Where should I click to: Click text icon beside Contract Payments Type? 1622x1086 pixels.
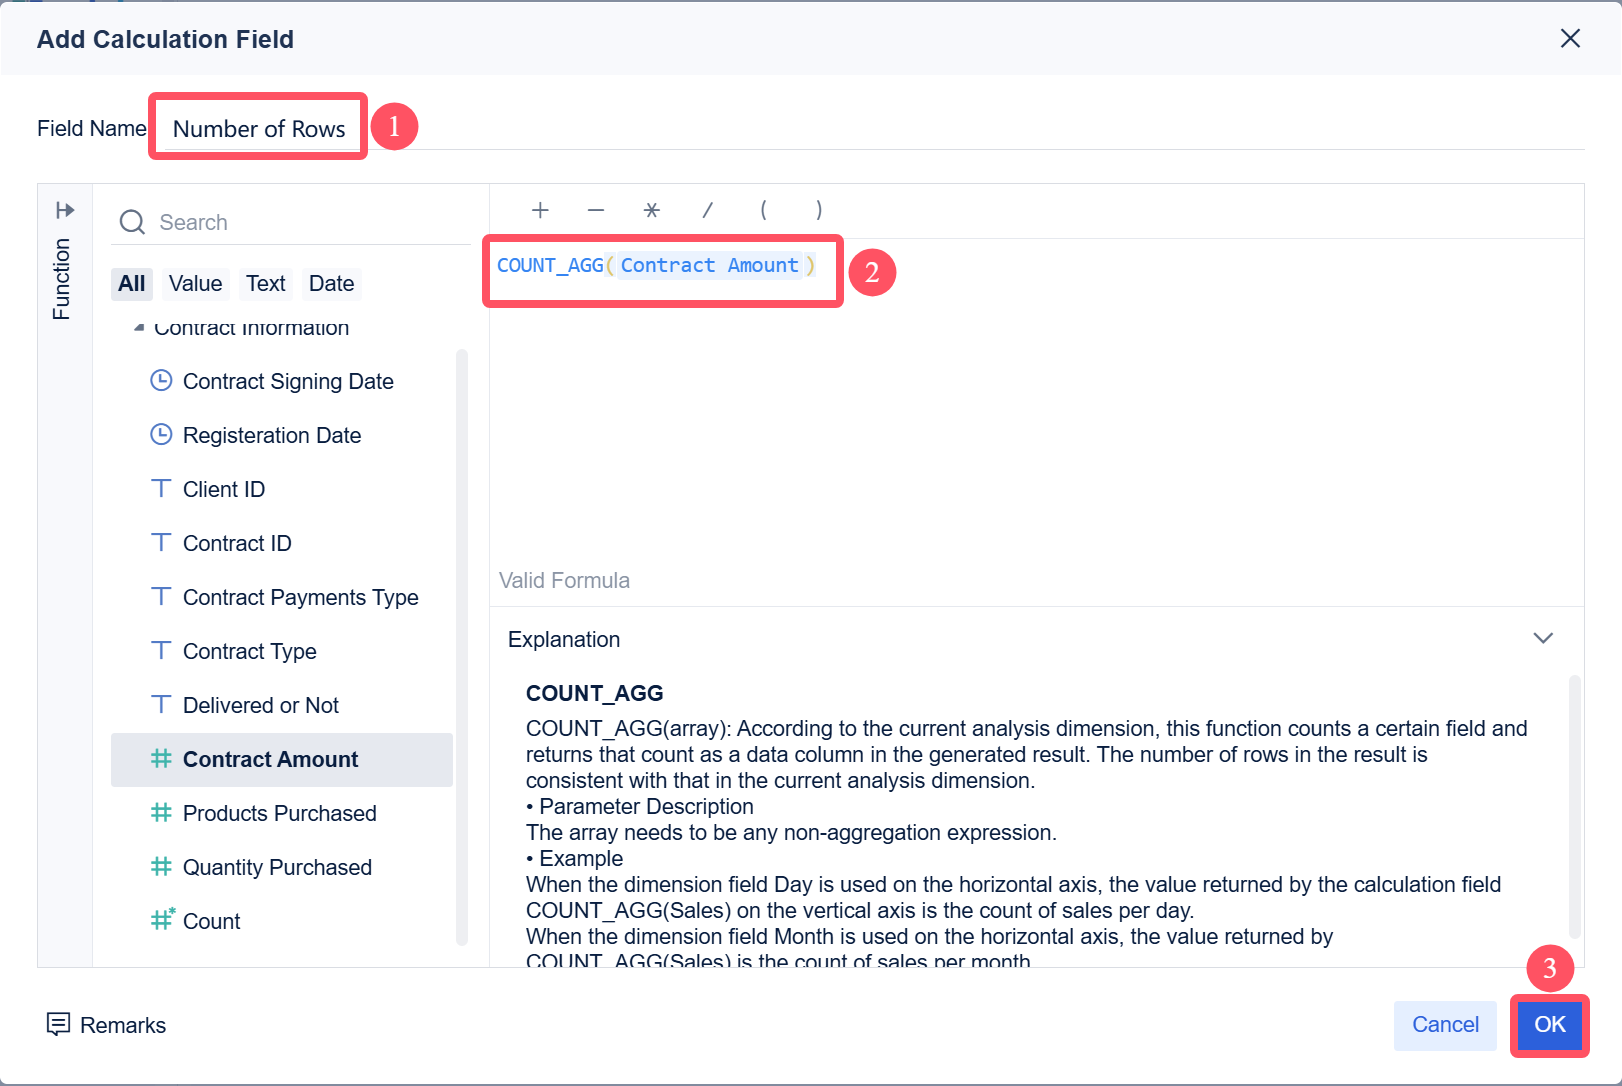(161, 597)
